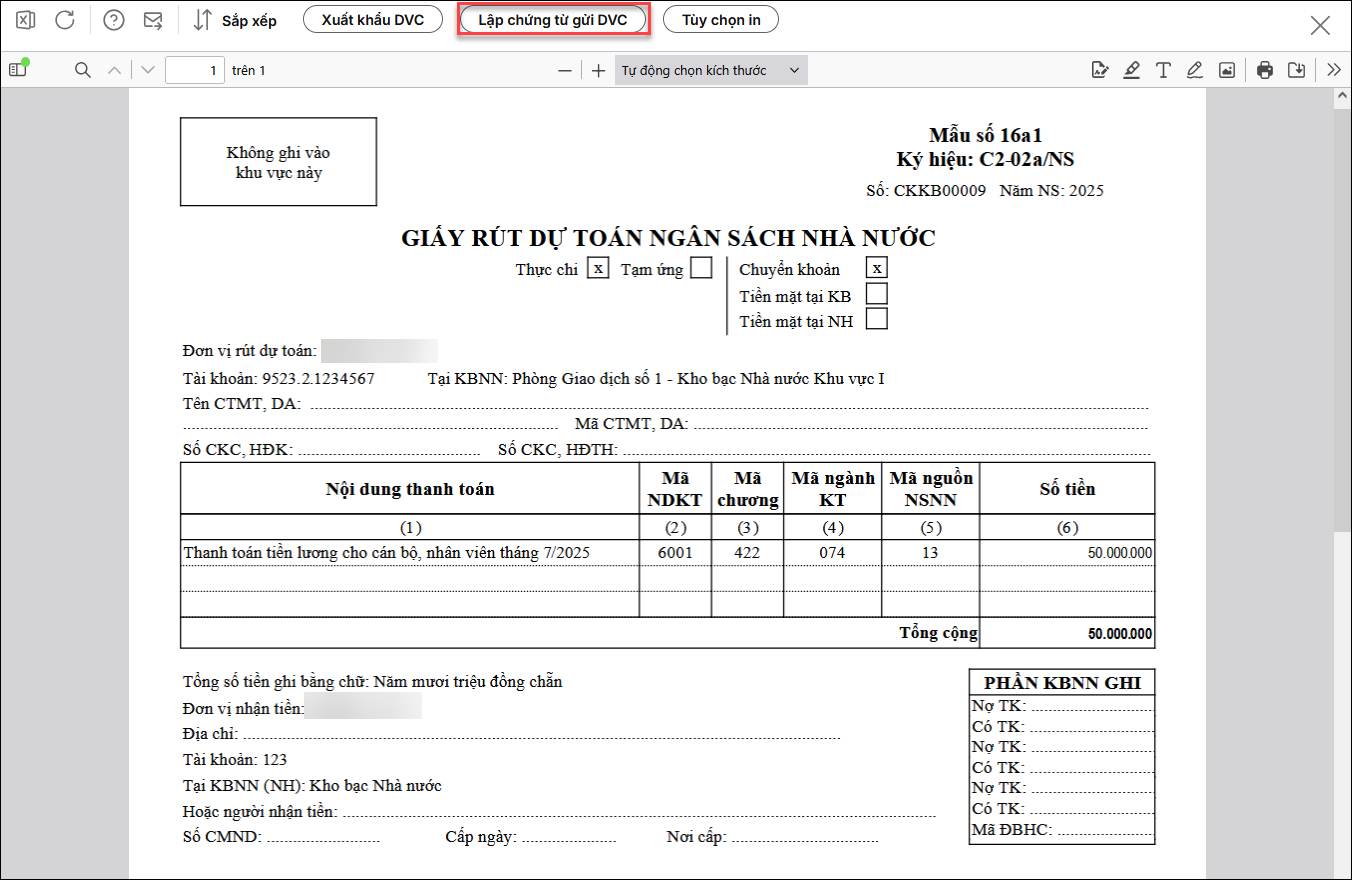1352x880 pixels.
Task: Zoom in with the plus button
Action: 598,70
